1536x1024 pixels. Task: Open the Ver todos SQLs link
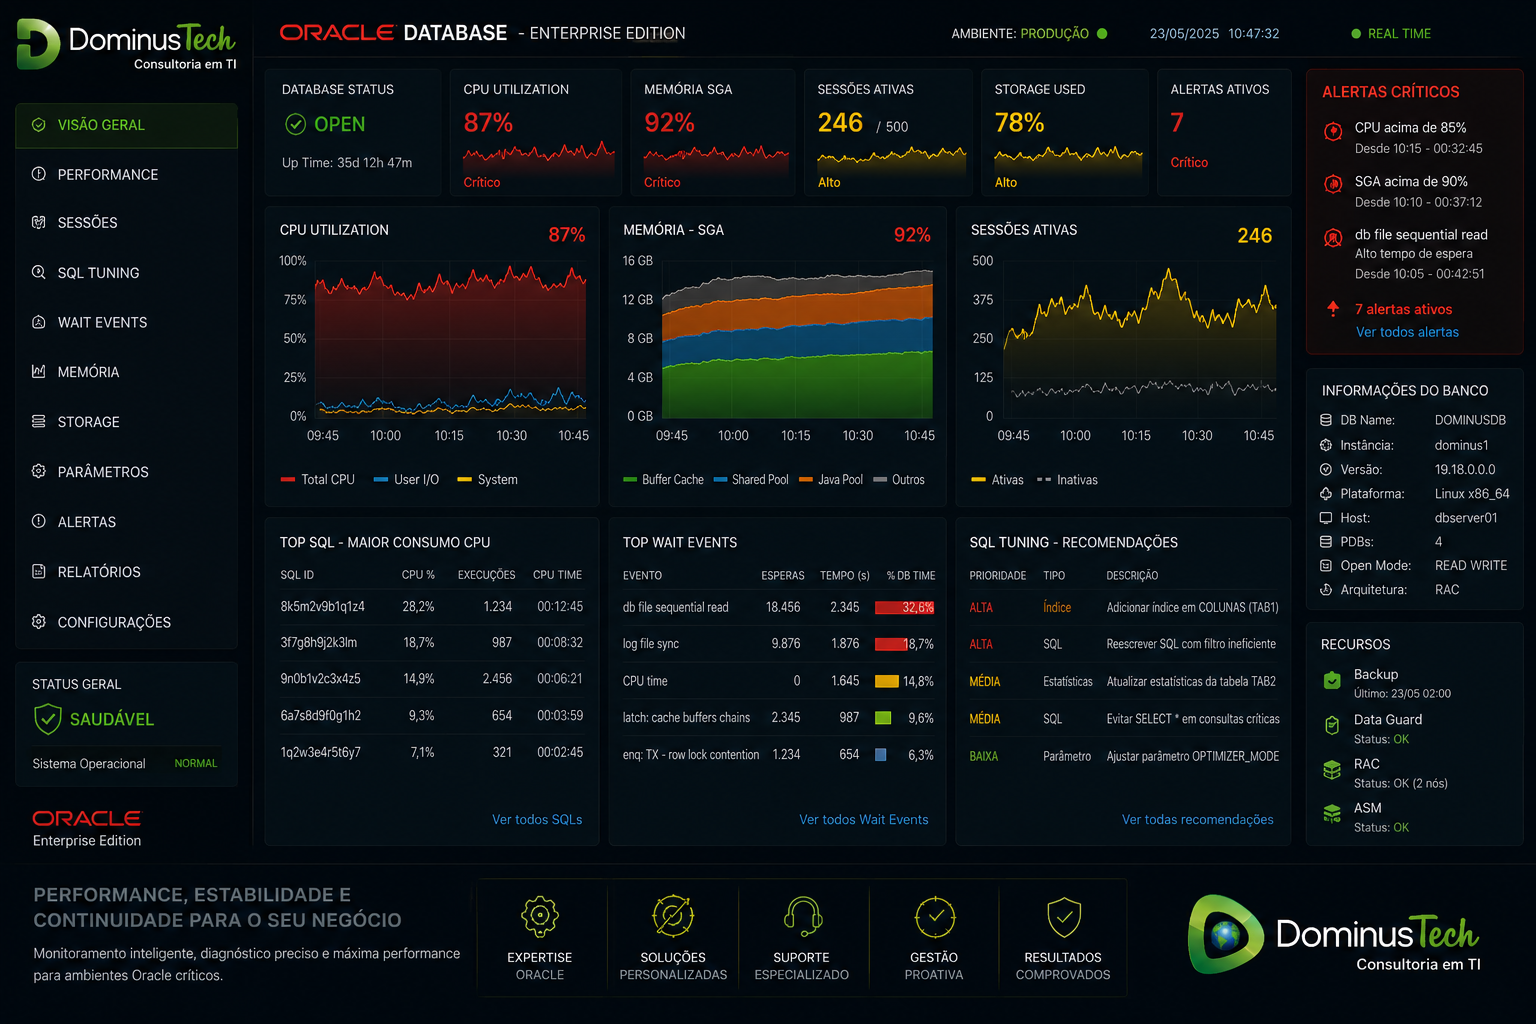tap(537, 819)
